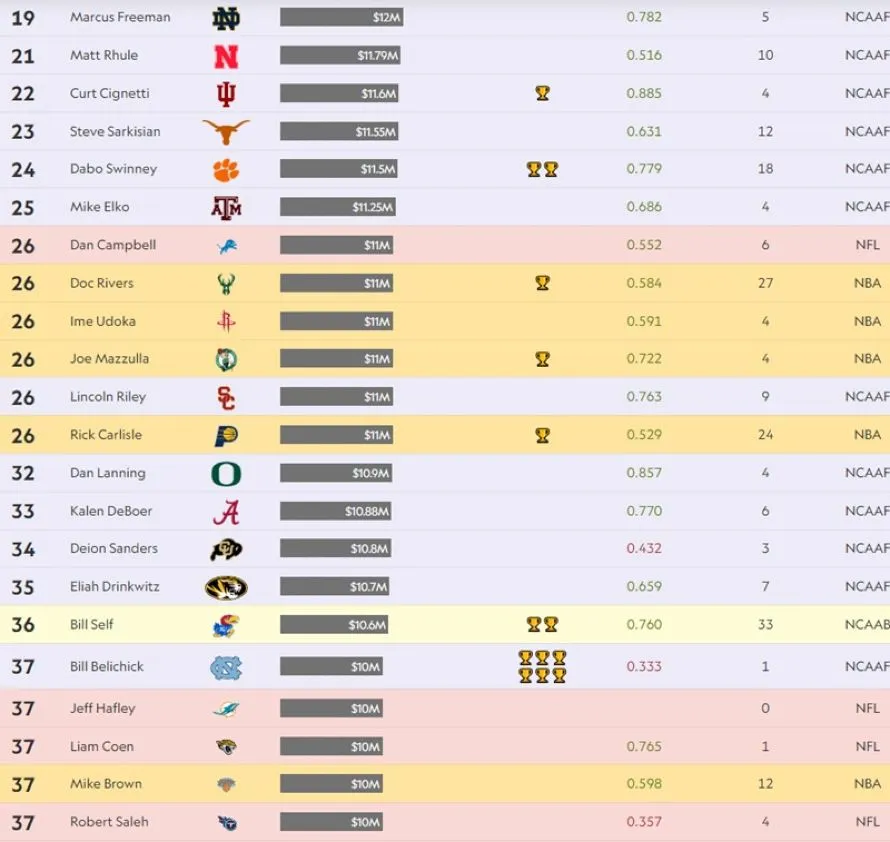The height and width of the screenshot is (842, 890).
Task: Click Curt Cignetti's championship trophy icon
Action: pos(542,94)
